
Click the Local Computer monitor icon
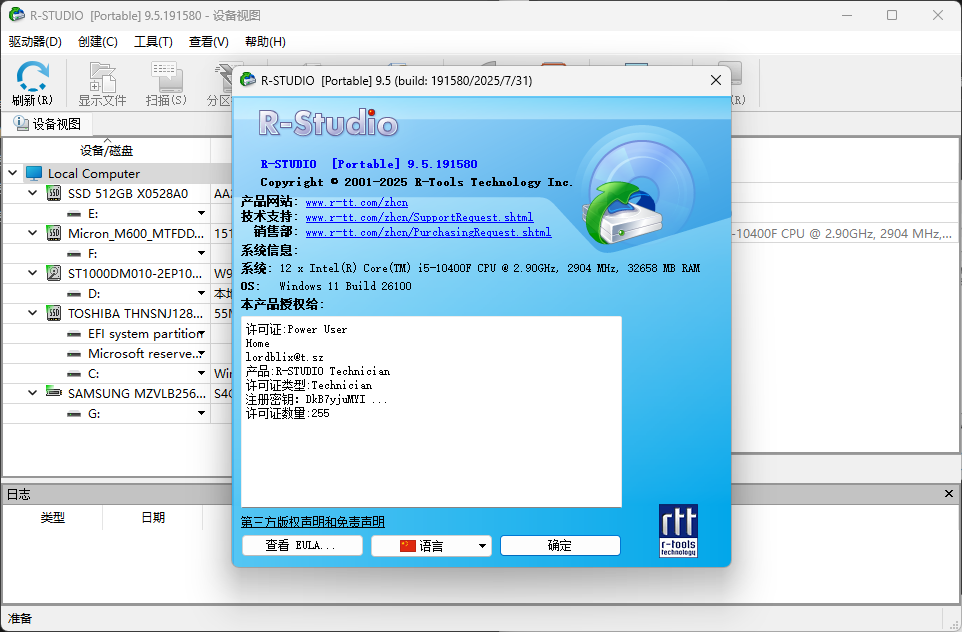(34, 174)
